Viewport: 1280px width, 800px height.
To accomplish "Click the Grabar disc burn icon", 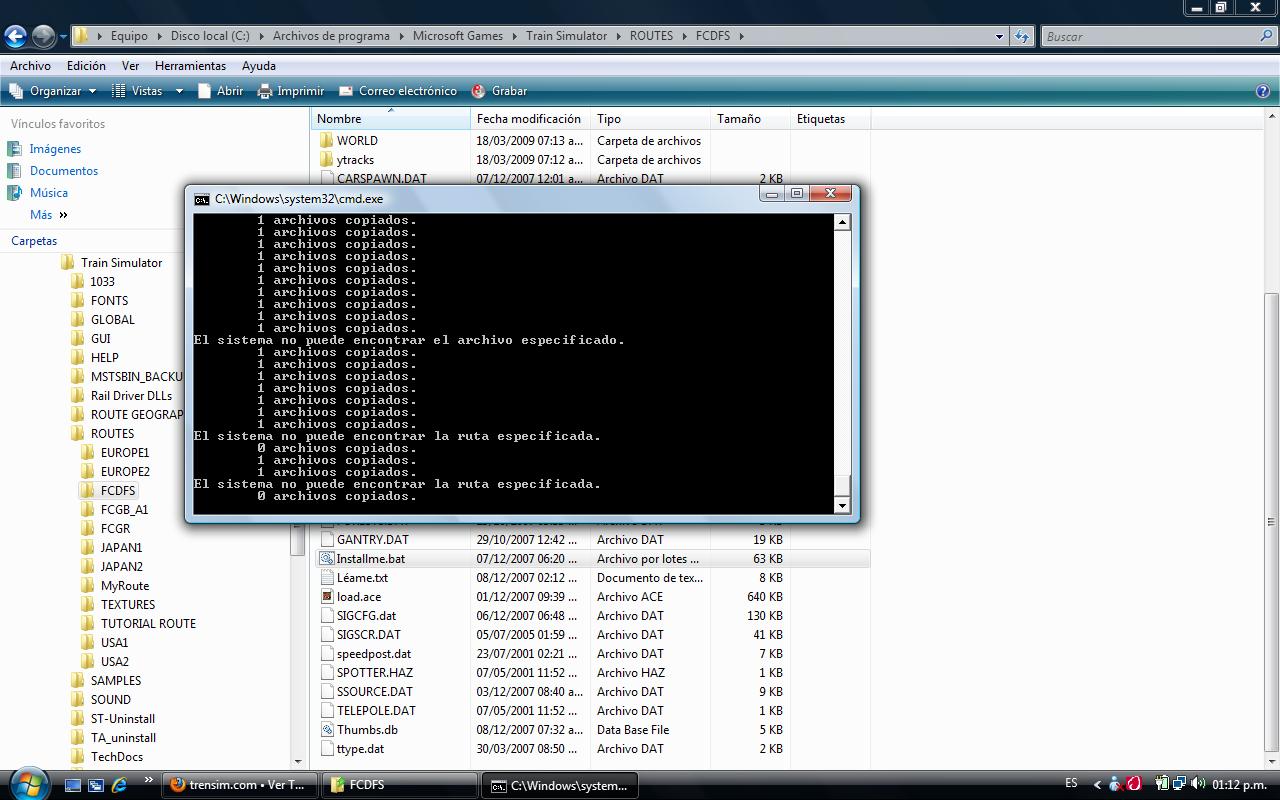I will (x=479, y=91).
